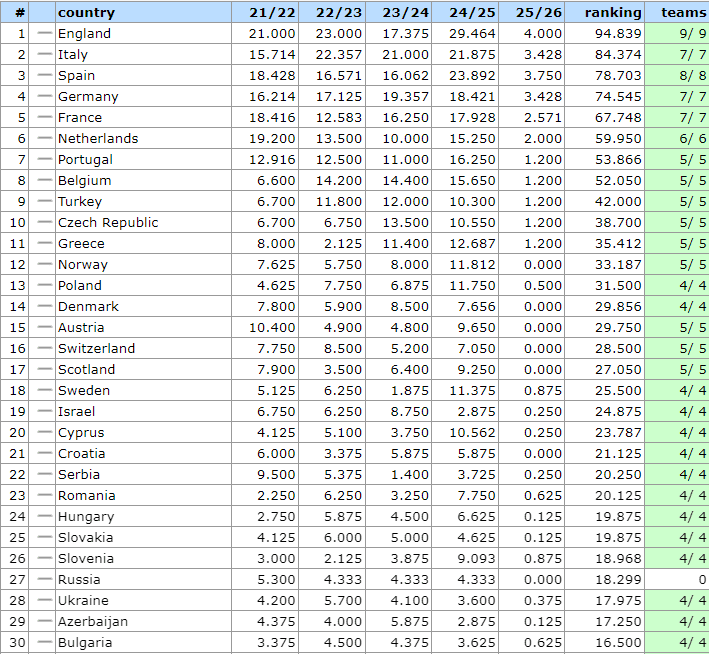Click the no-change dash icon beside Portugal

click(44, 159)
